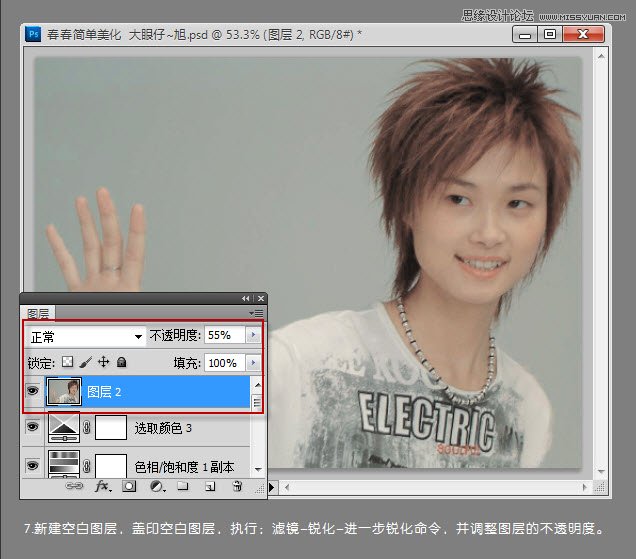Open the blend mode dropdown 正常

(86, 337)
